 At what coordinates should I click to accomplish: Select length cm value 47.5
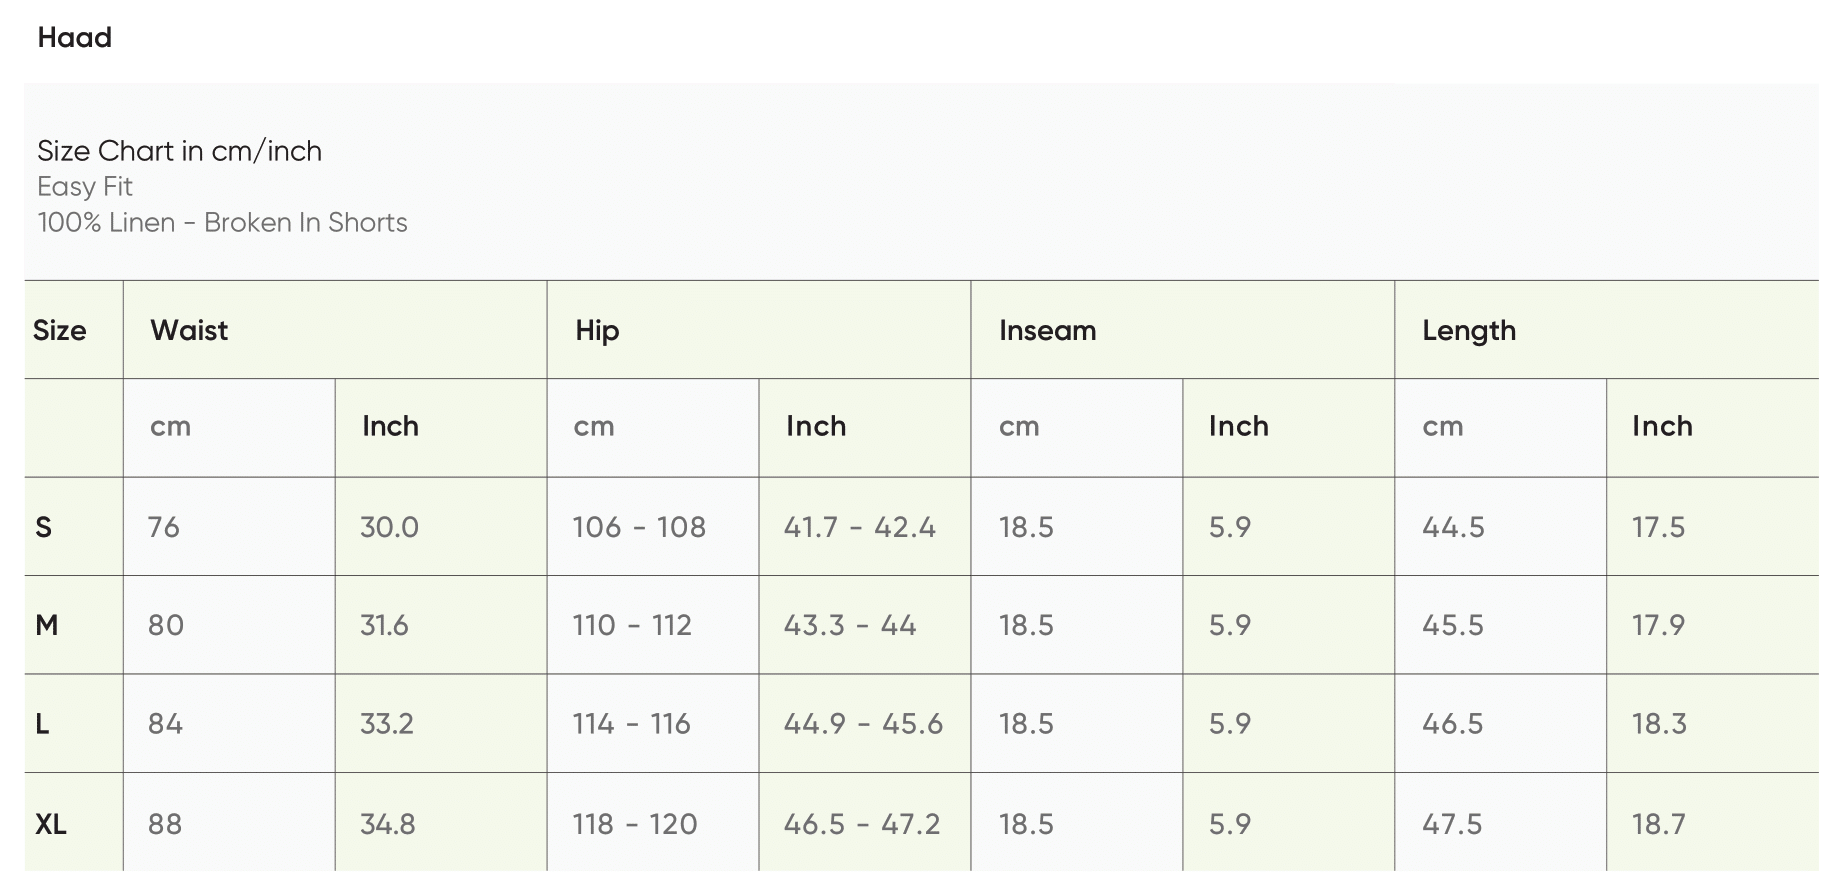tap(1453, 824)
